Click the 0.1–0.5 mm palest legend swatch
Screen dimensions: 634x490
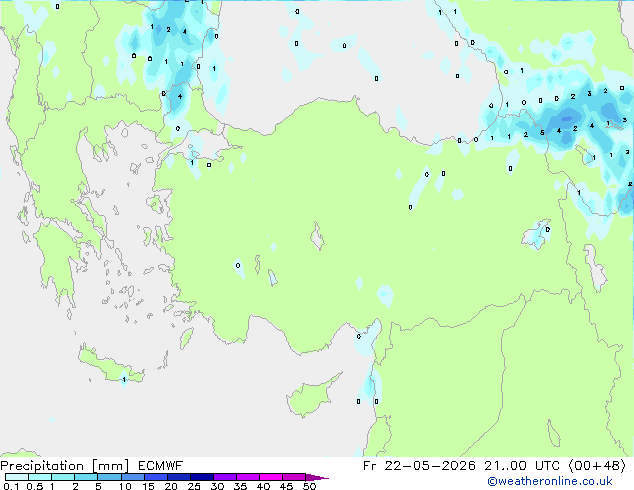(17, 477)
